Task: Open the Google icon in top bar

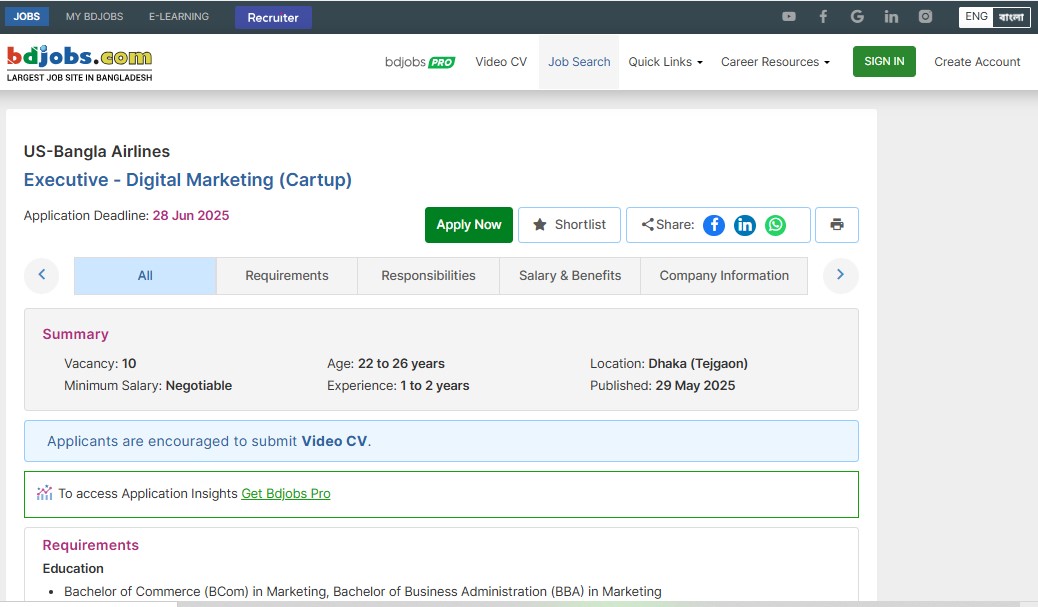Action: 857,17
